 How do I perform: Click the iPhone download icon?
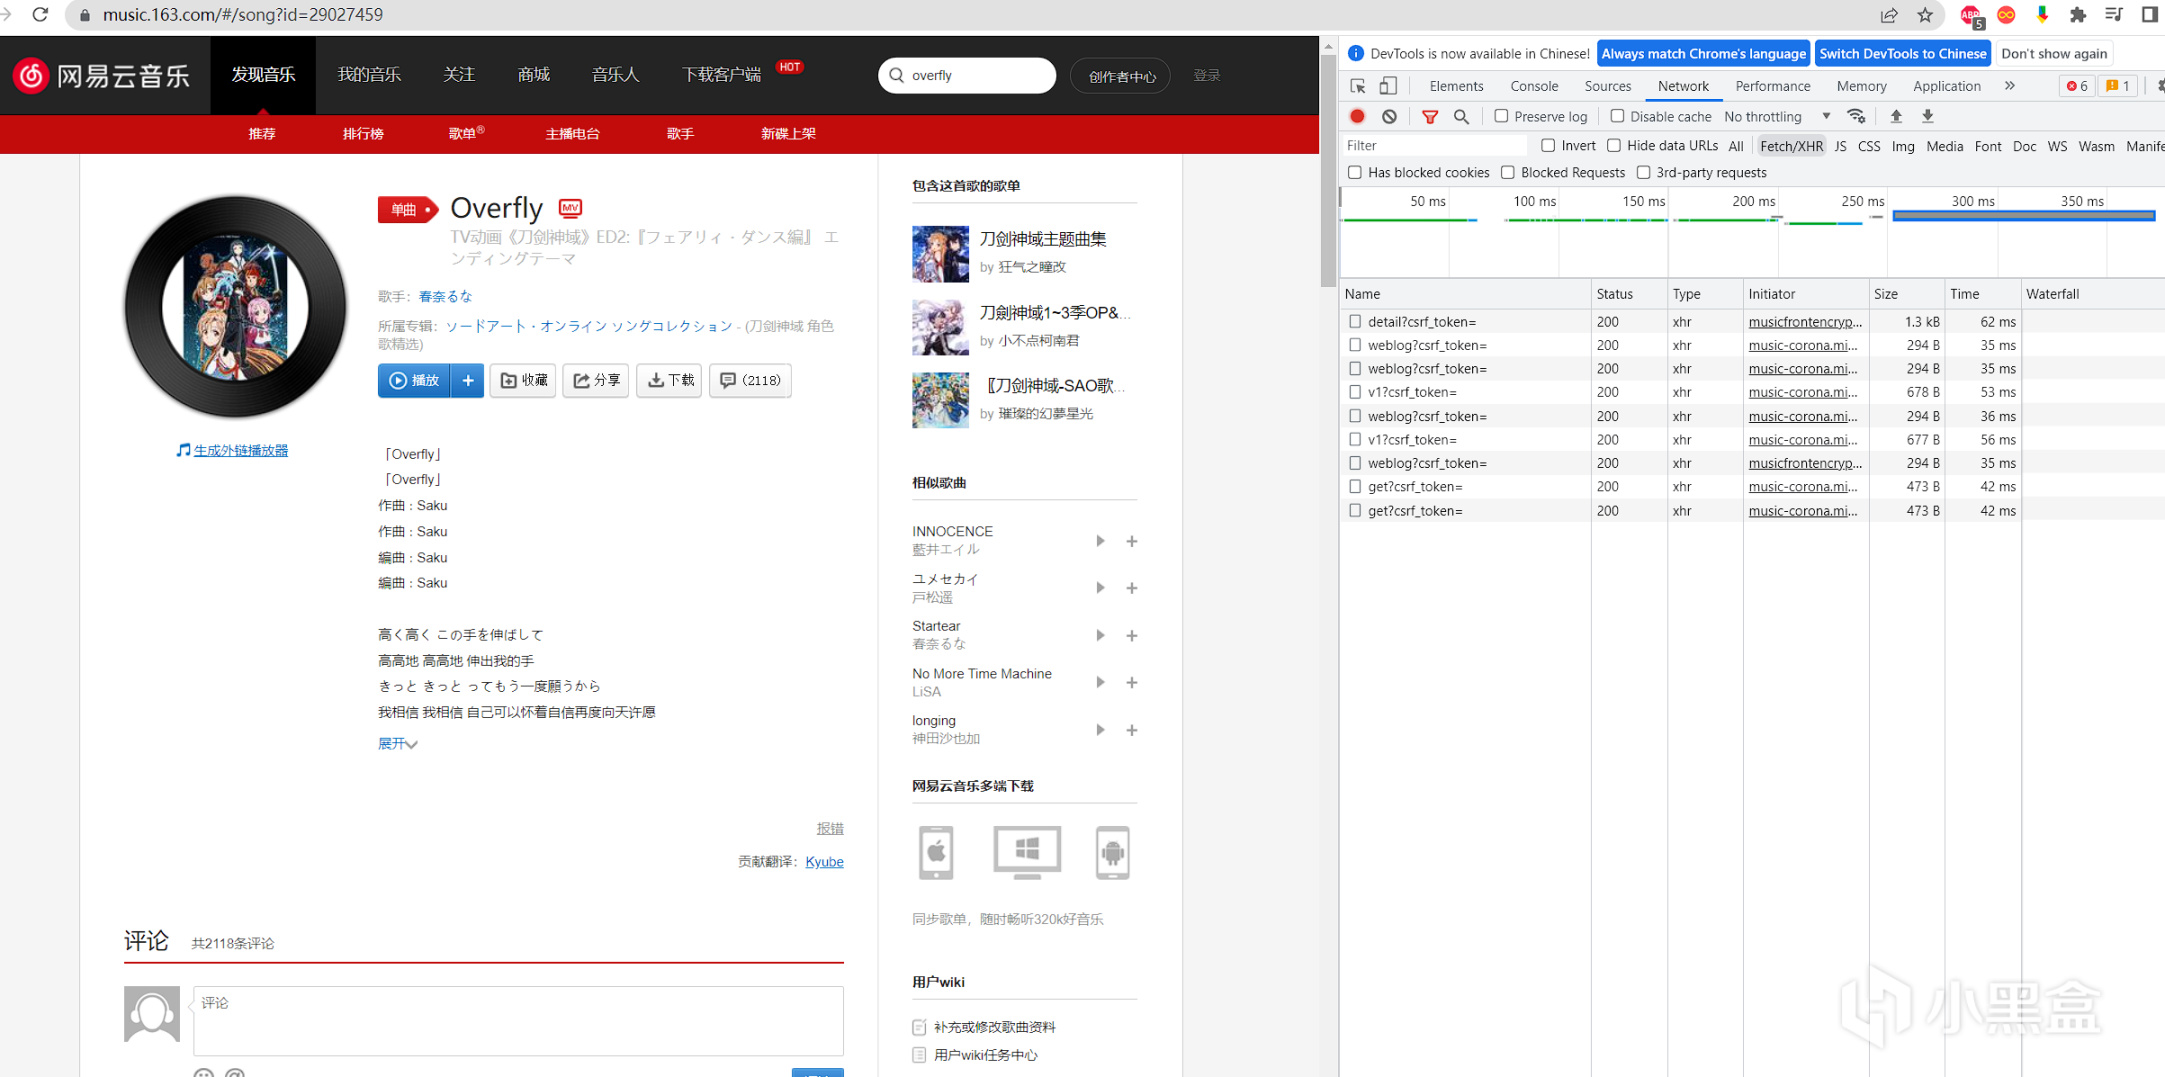click(x=936, y=852)
